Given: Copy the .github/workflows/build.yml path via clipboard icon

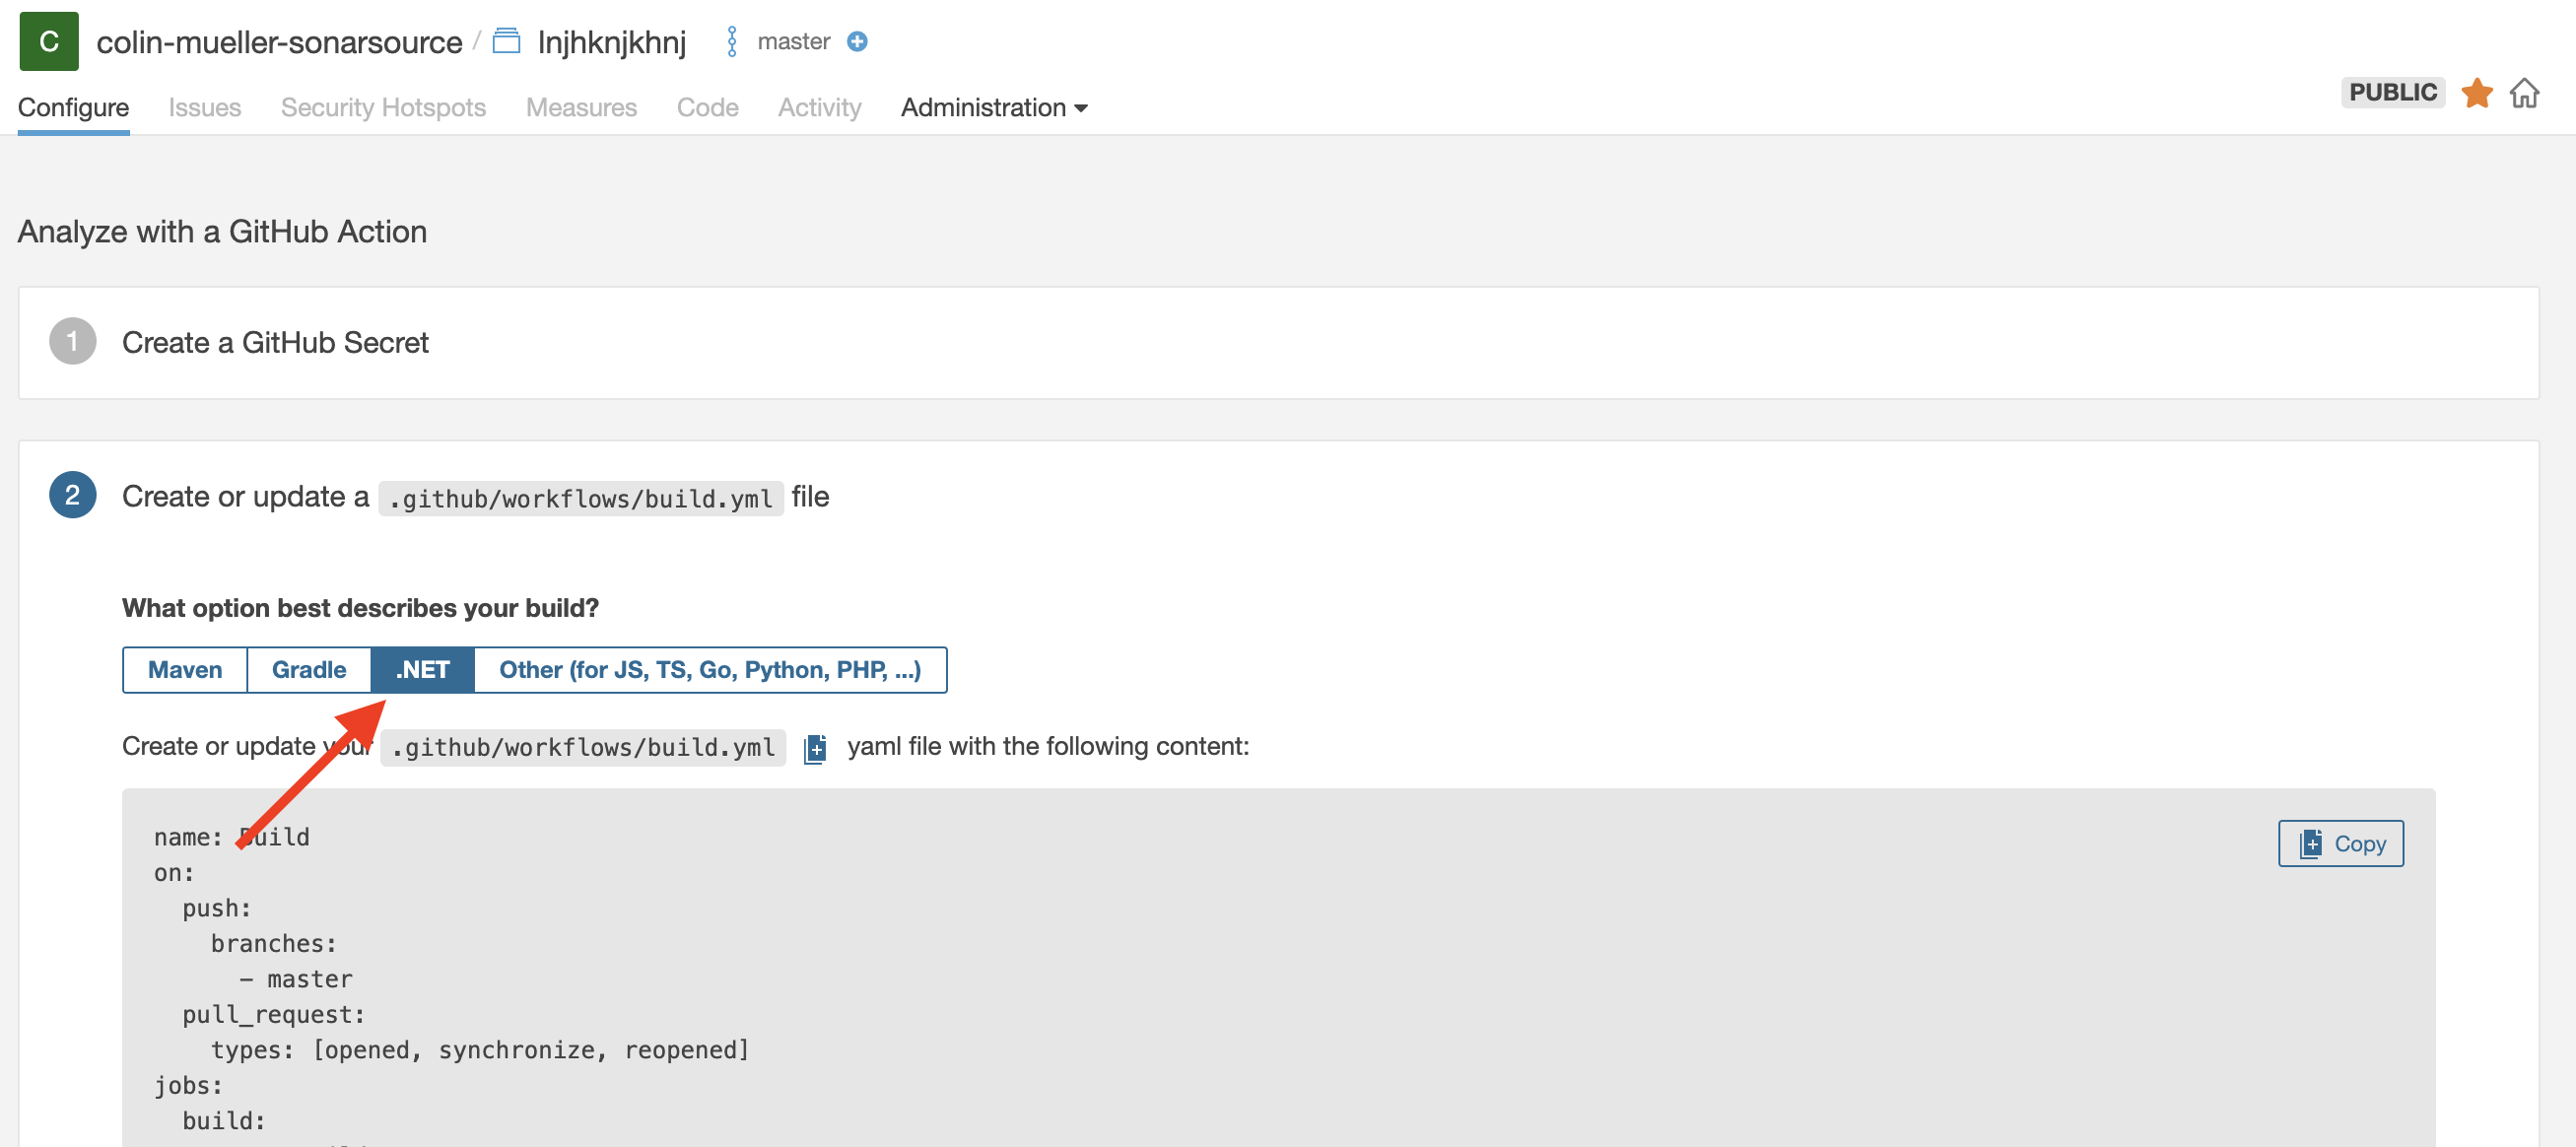Looking at the screenshot, I should click(x=816, y=748).
